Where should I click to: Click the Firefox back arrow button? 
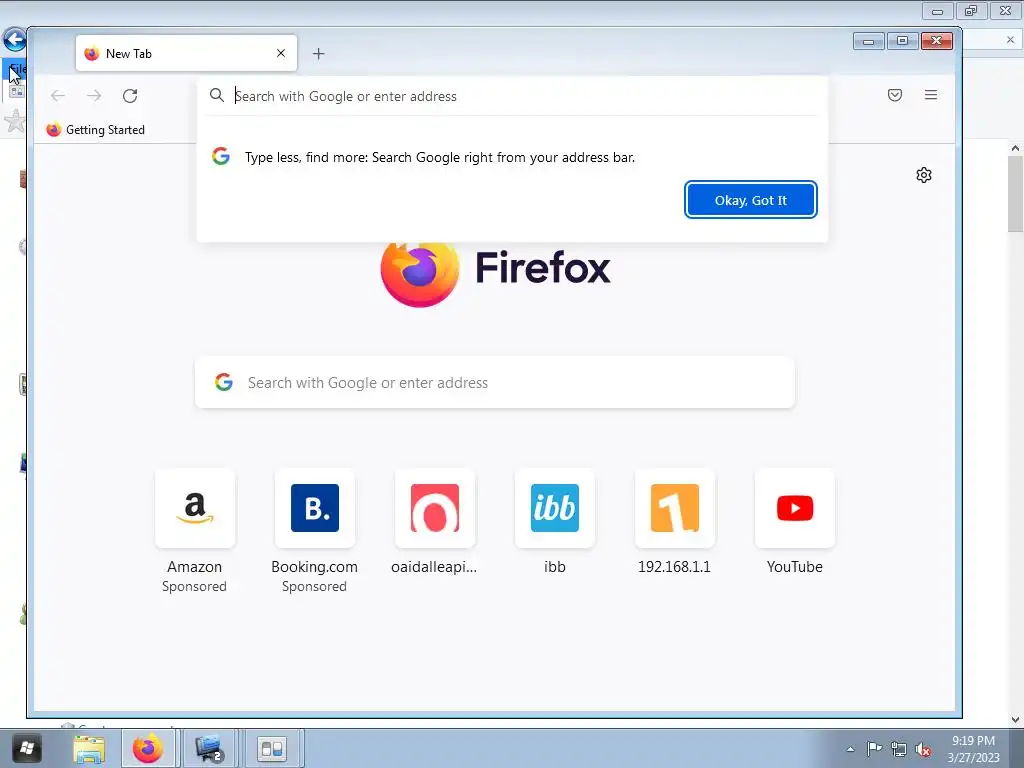coord(57,96)
